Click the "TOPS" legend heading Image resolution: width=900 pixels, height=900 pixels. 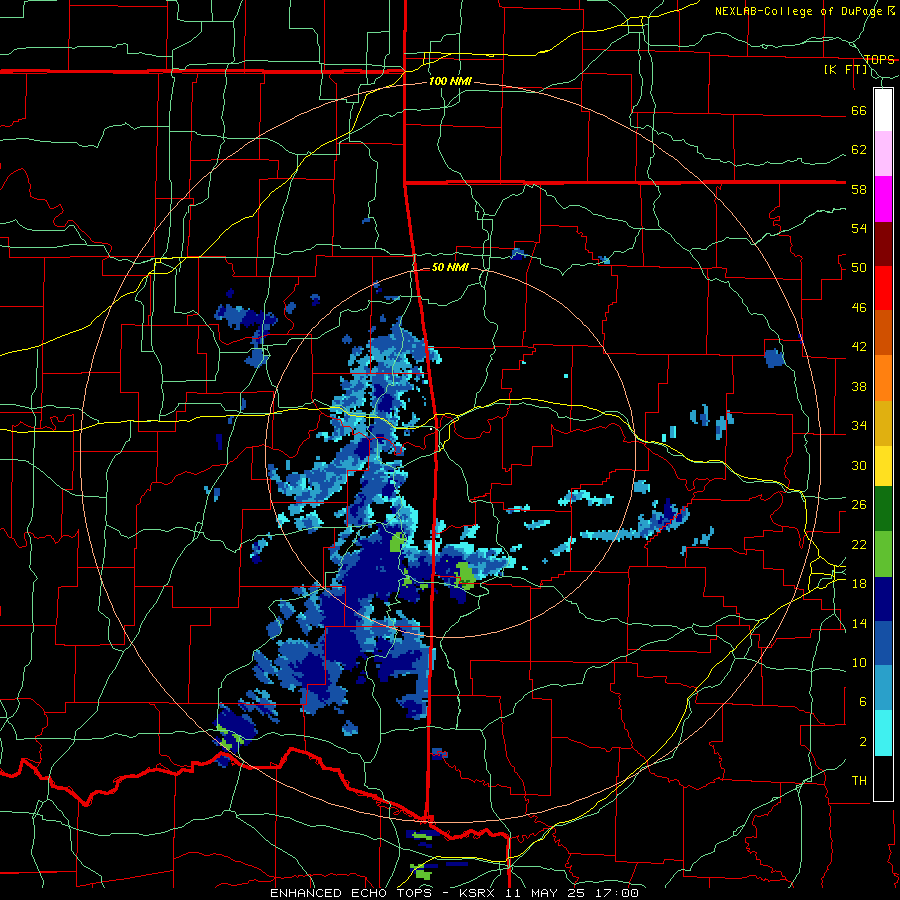879,59
